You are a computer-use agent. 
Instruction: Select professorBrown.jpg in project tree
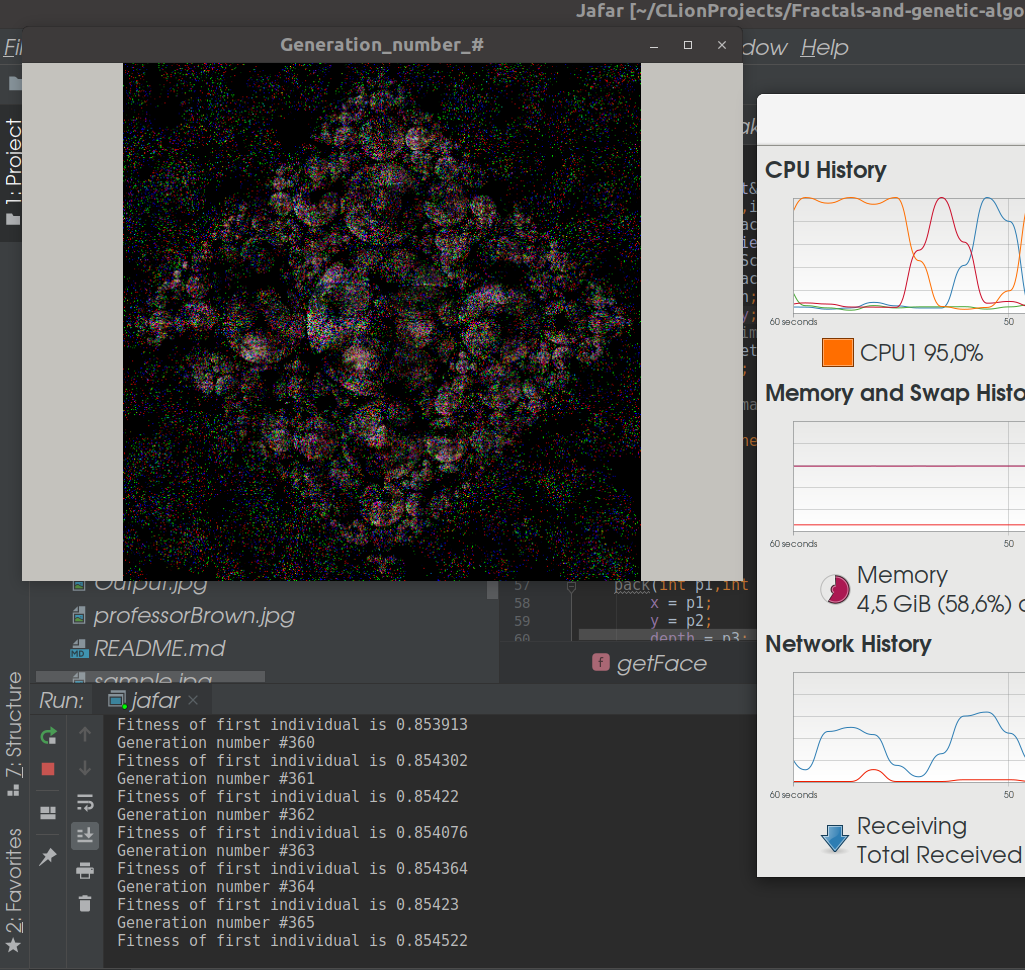(193, 615)
